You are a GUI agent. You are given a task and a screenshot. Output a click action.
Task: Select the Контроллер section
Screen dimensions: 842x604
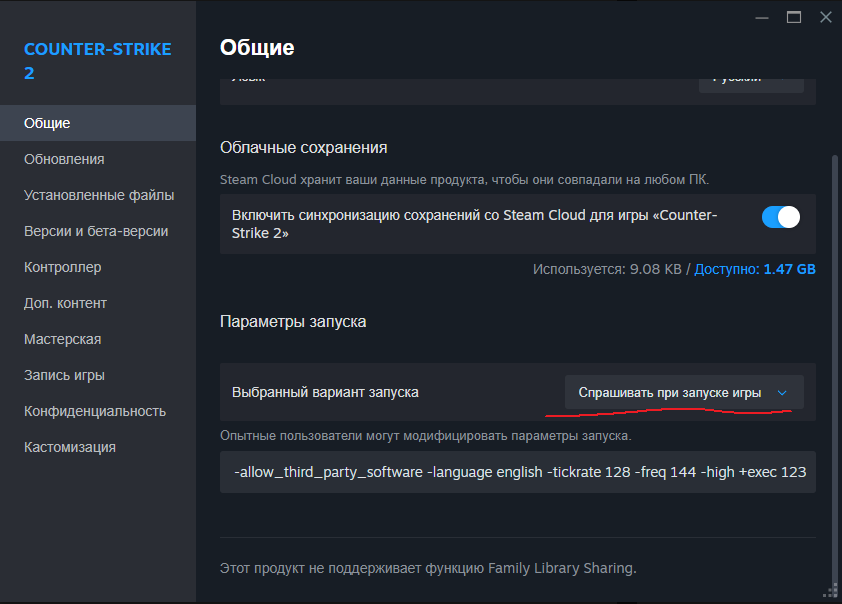(x=98, y=267)
